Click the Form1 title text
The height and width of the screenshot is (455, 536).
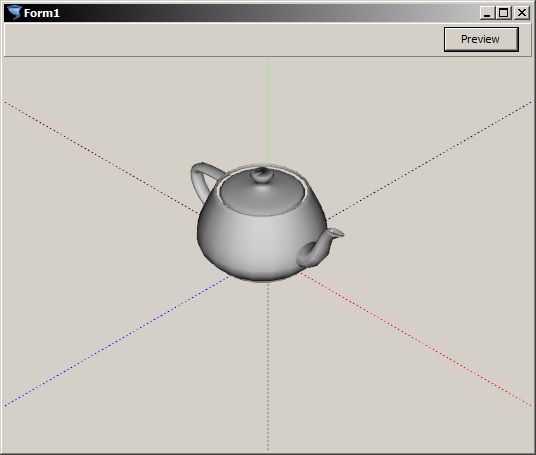point(42,13)
